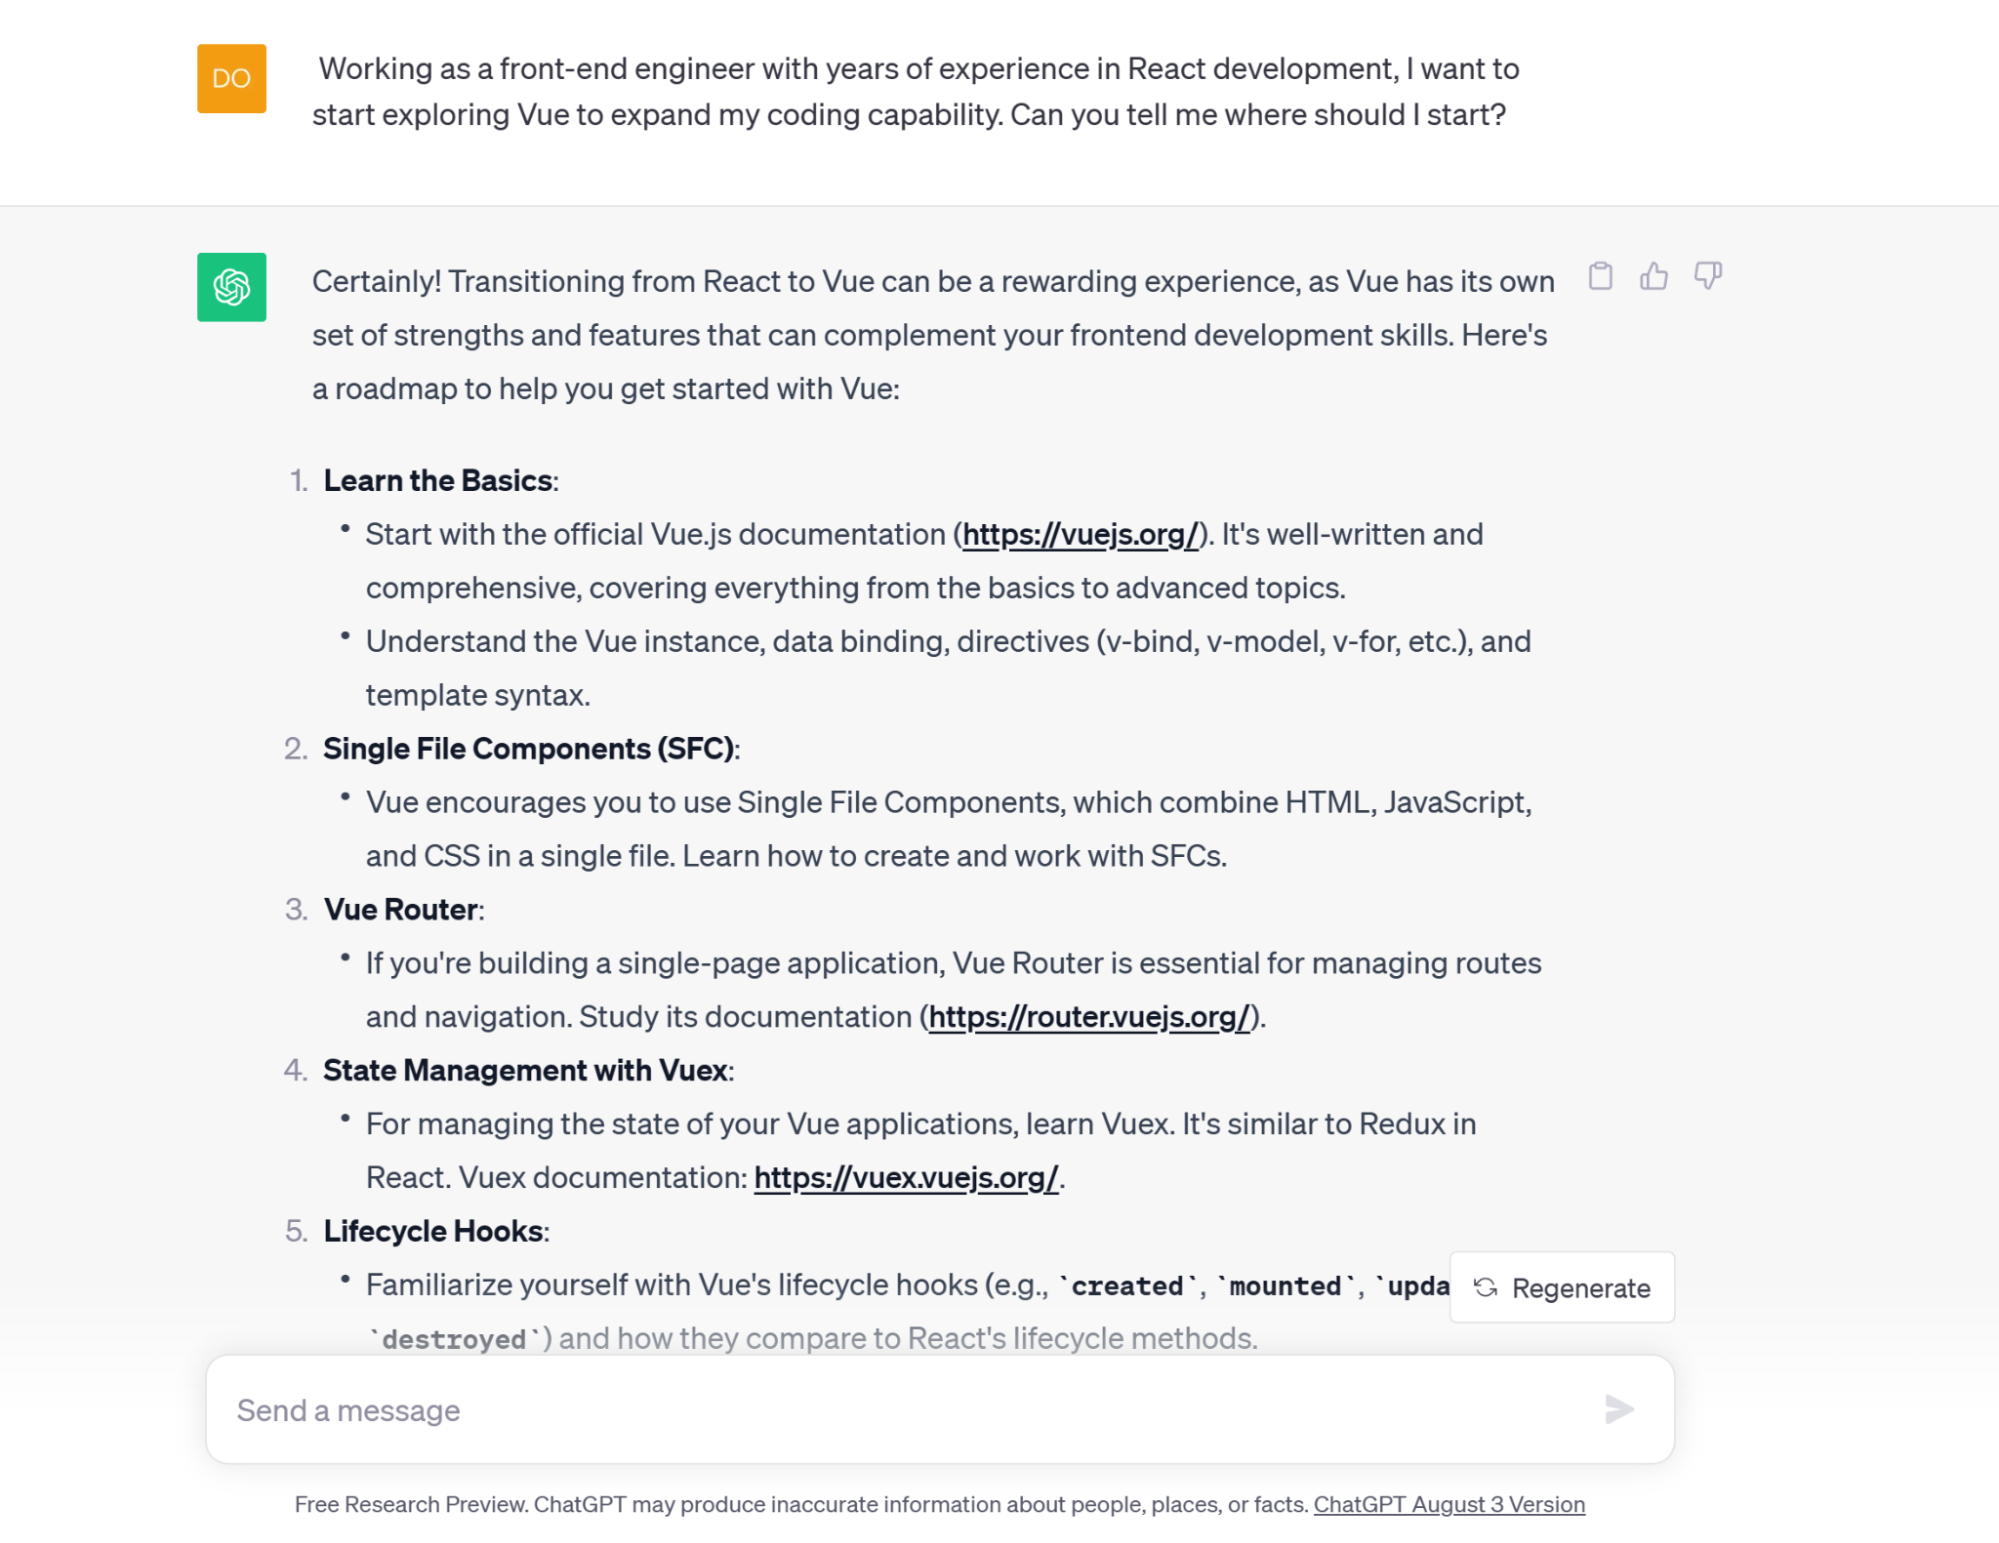Screen dimensions: 1999x1543
Task: Give the response a thumbs down
Action: (x=1708, y=276)
